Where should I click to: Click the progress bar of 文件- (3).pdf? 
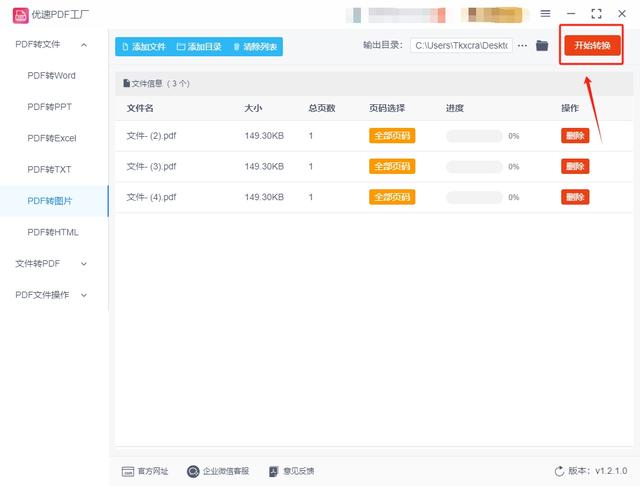click(474, 166)
